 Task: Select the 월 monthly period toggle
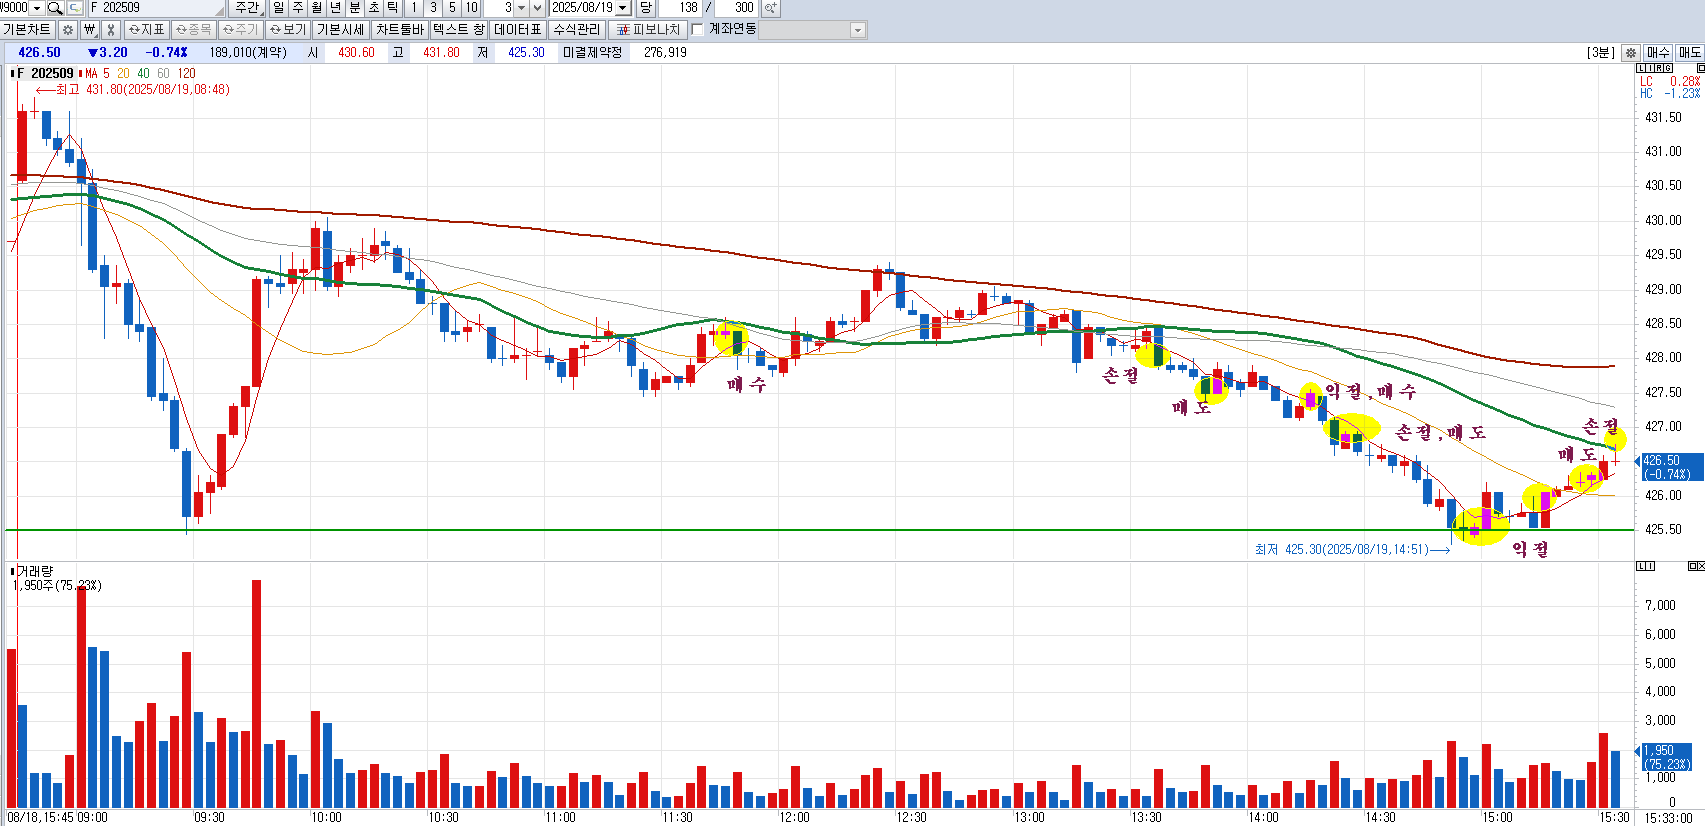click(x=315, y=8)
